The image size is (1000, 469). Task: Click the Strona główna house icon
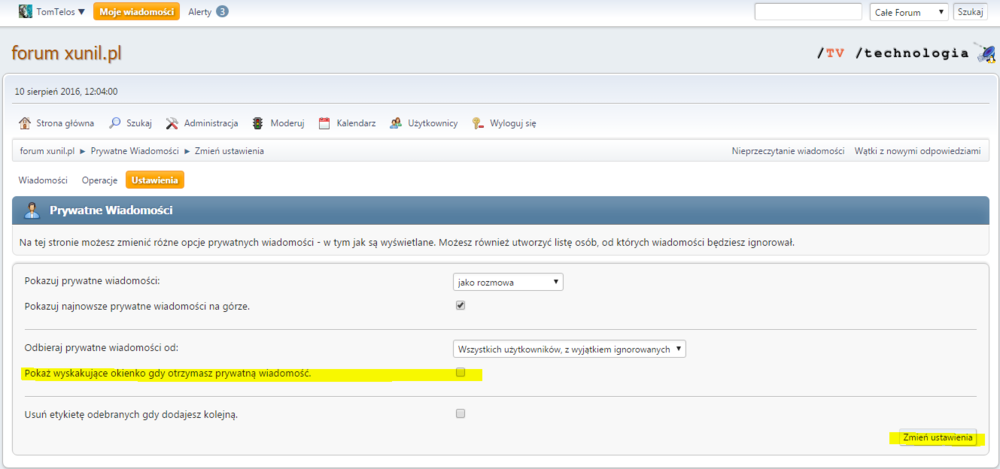click(x=25, y=123)
